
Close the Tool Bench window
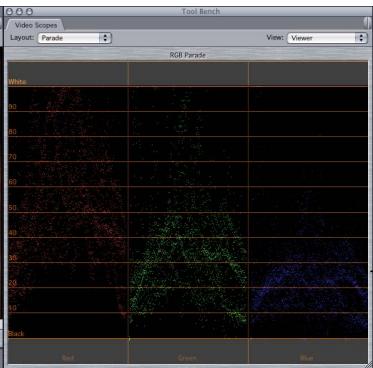point(9,12)
